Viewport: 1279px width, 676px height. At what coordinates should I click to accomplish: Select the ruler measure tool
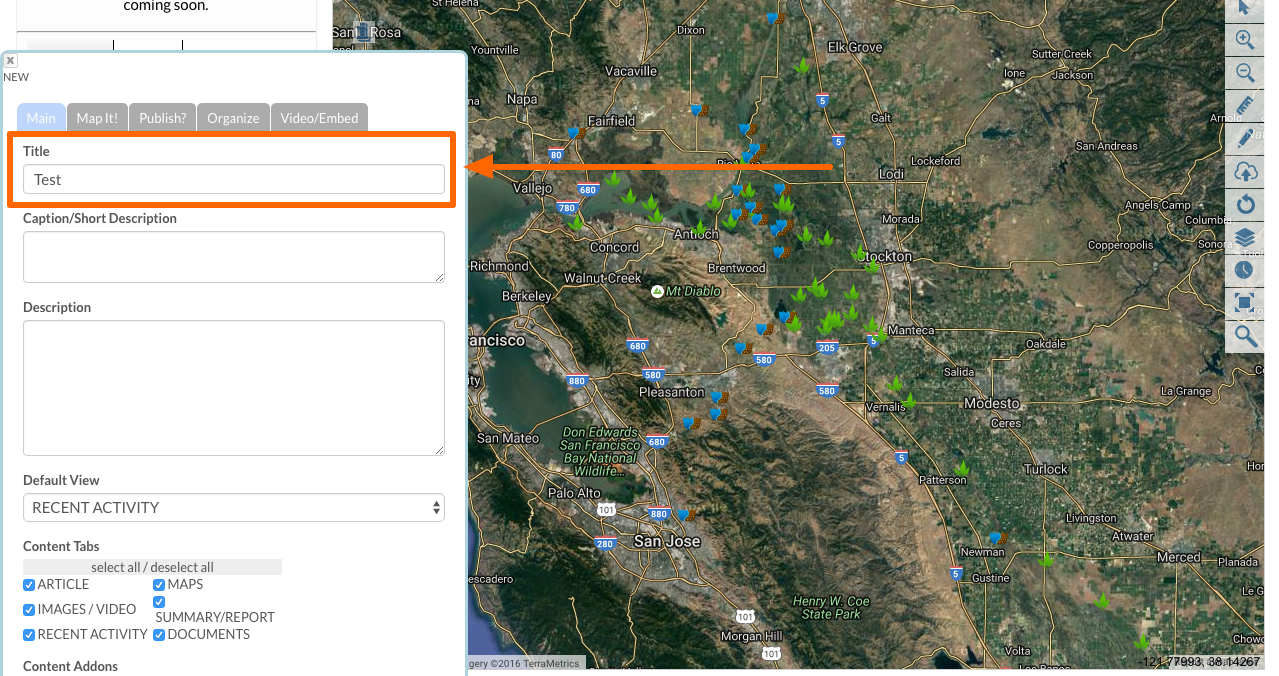coord(1245,106)
